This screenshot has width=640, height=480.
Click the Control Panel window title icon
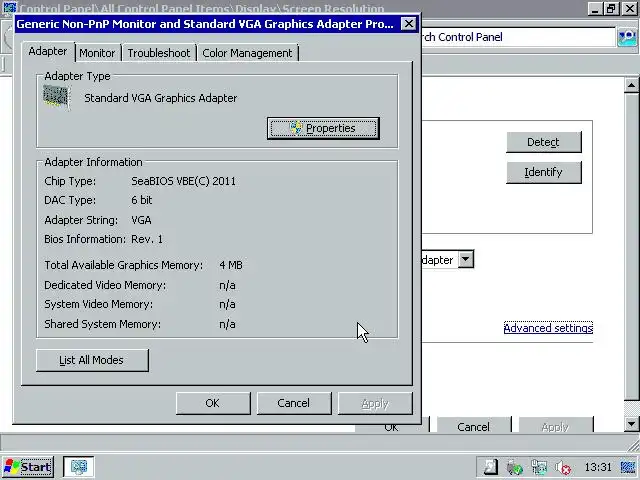9,8
